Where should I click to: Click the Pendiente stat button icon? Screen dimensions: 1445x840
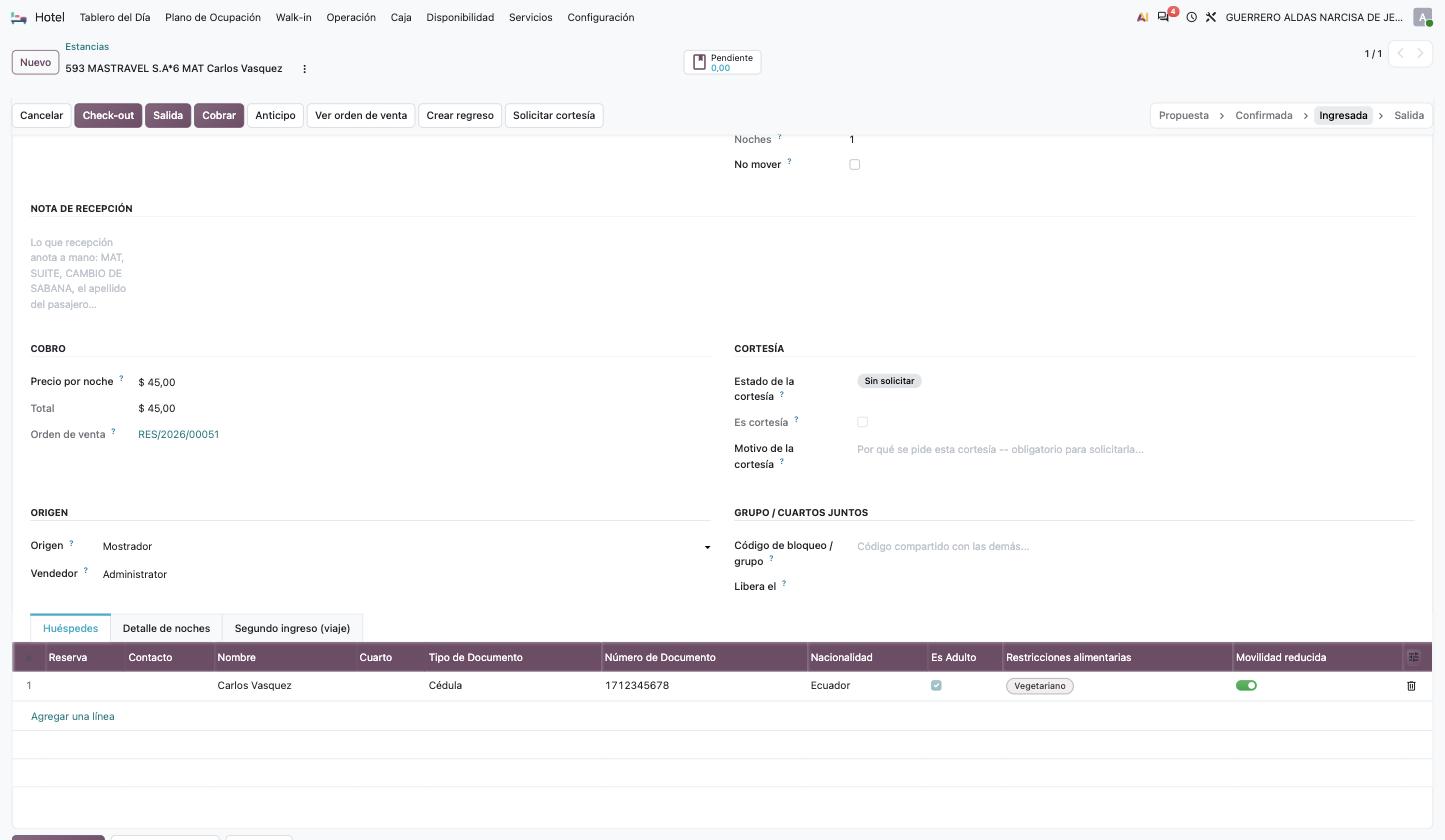coord(699,62)
